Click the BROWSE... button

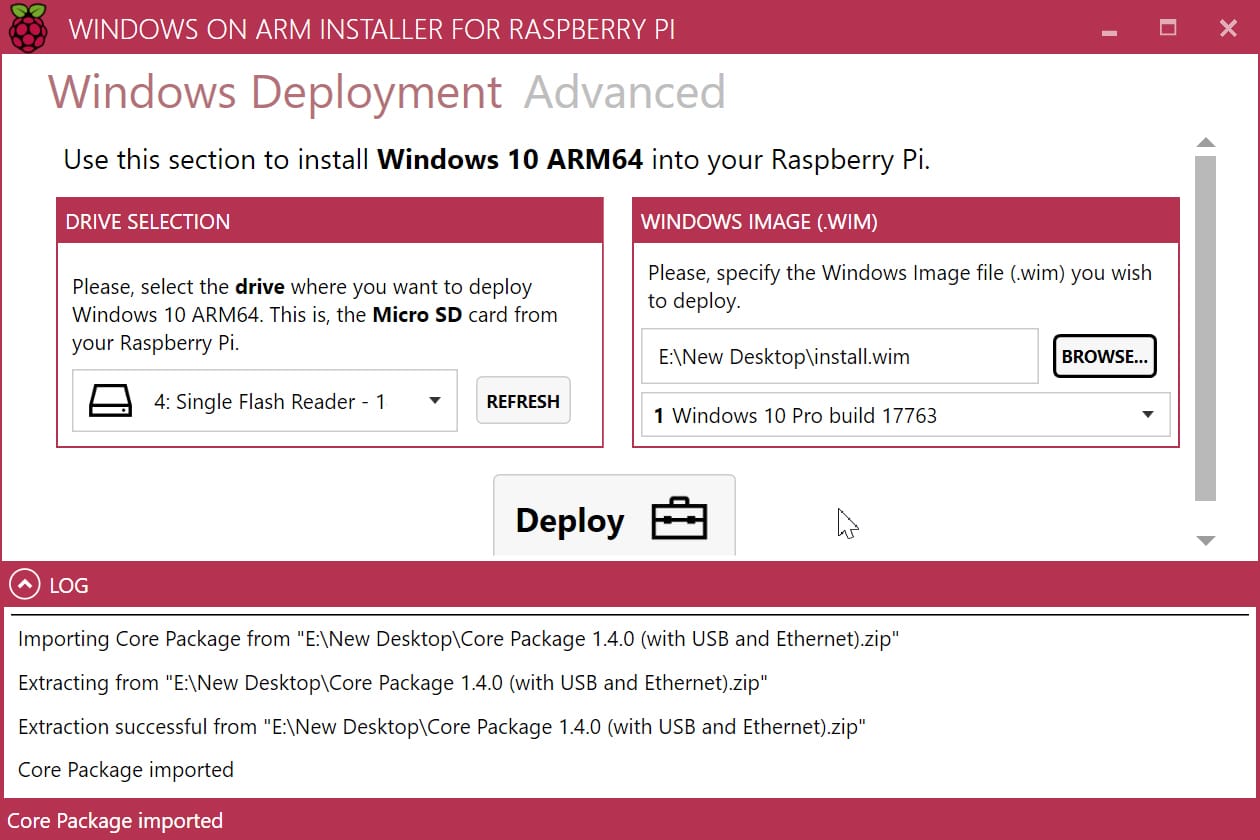tap(1104, 356)
